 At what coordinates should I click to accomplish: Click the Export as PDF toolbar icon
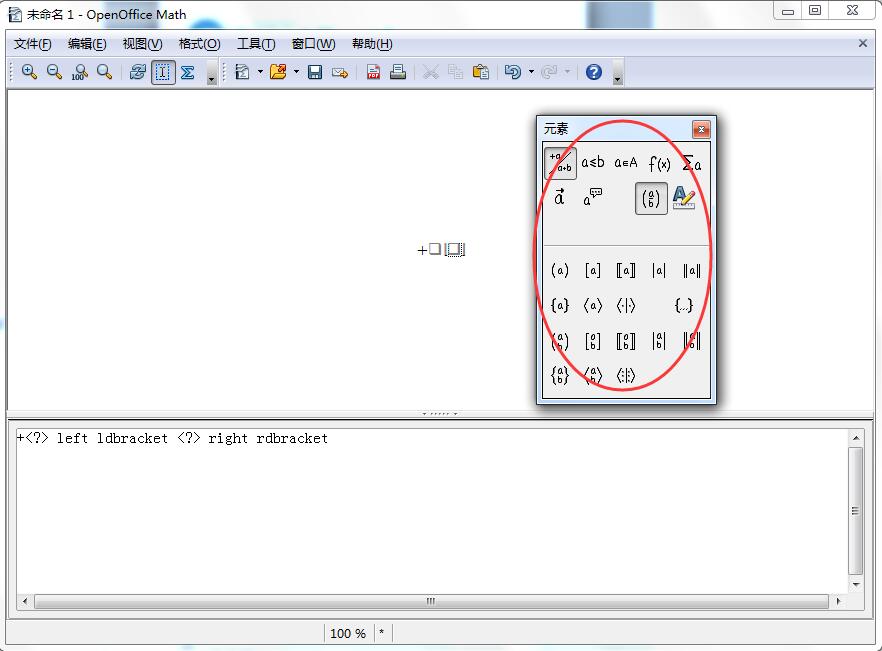point(372,71)
